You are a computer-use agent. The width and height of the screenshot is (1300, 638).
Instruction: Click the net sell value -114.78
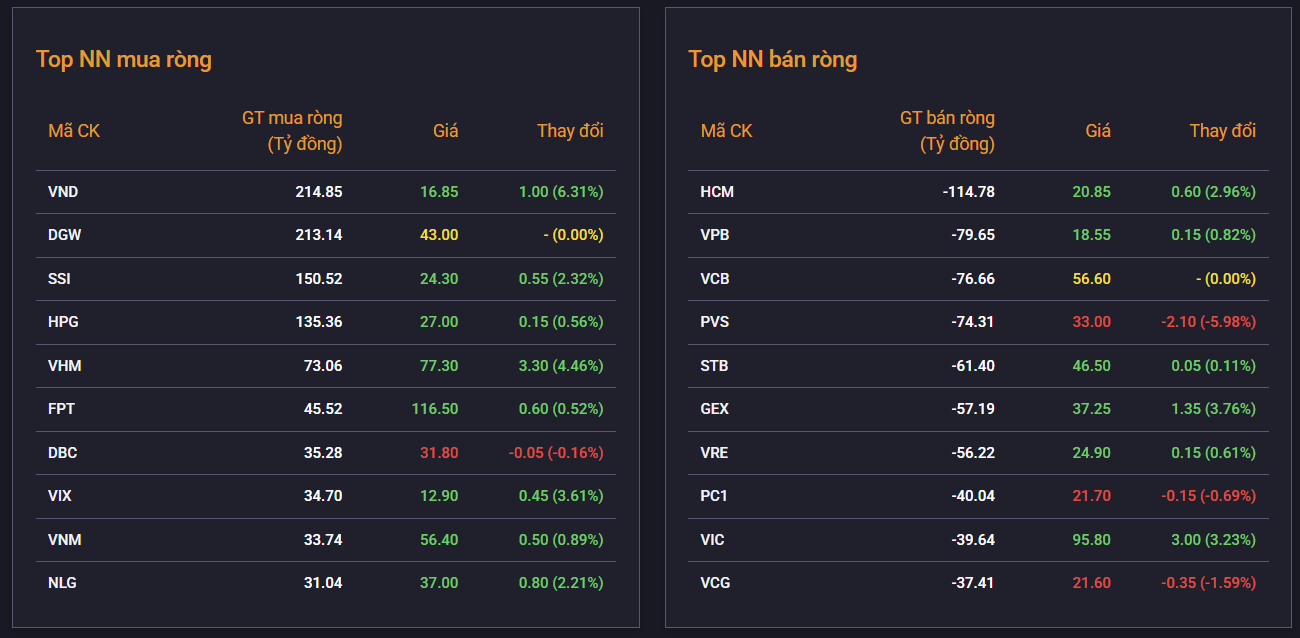click(x=969, y=192)
